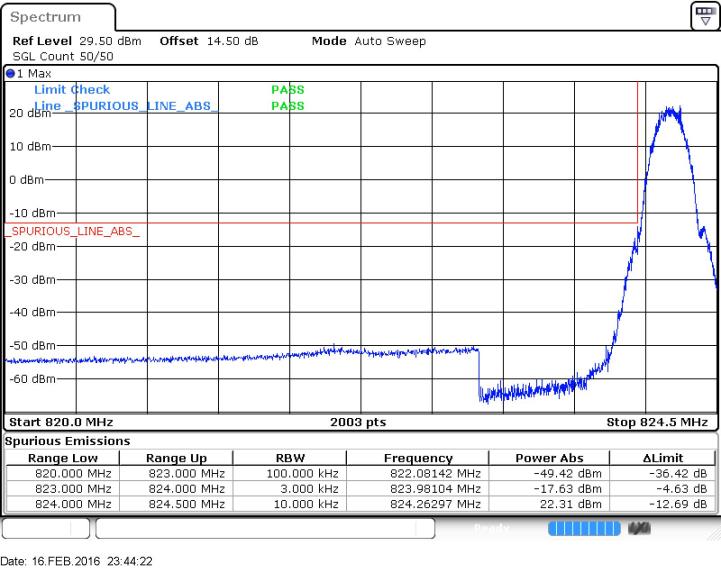This screenshot has height=582, width=721.
Task: Click the blue measurement progress bar
Action: 584,528
